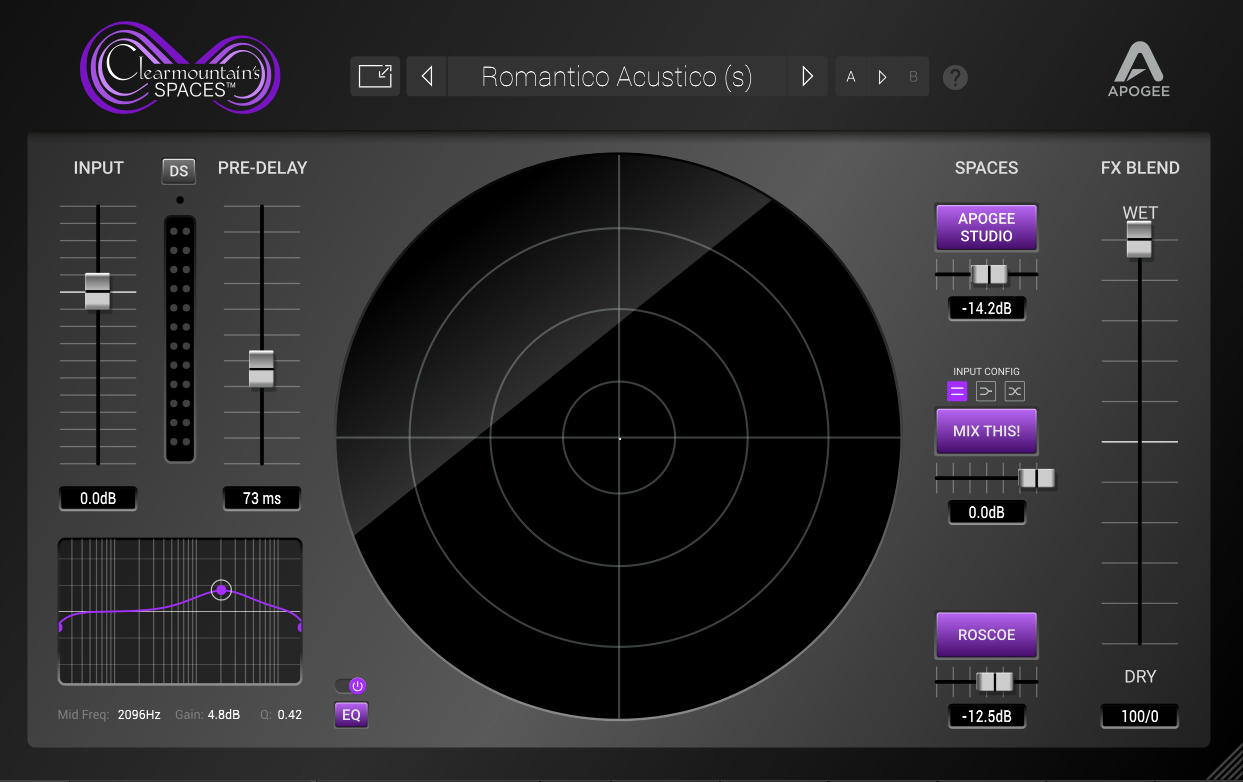1243x782 pixels.
Task: Click the Q 0.42 value
Action: pos(289,715)
